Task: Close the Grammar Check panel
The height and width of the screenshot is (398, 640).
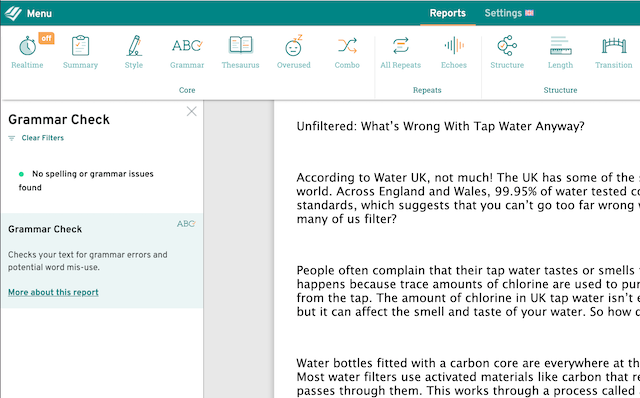Action: click(x=191, y=111)
